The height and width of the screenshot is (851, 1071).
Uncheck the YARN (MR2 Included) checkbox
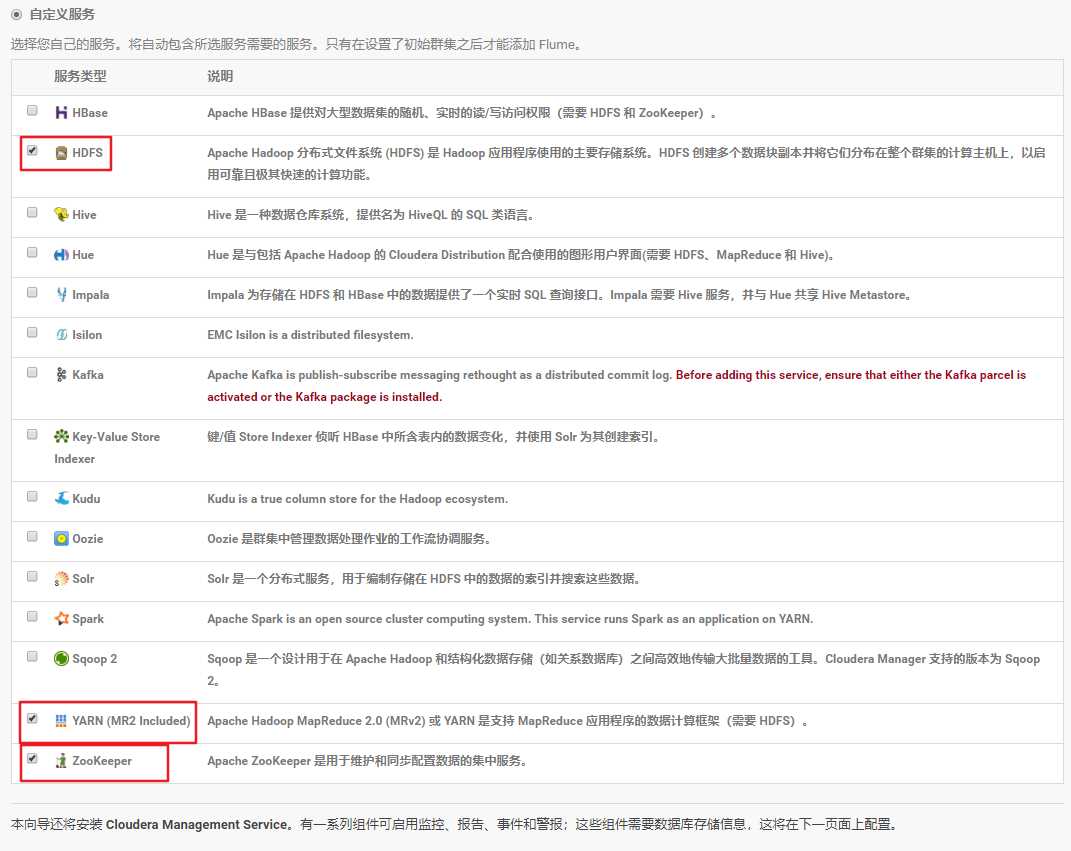(x=32, y=719)
